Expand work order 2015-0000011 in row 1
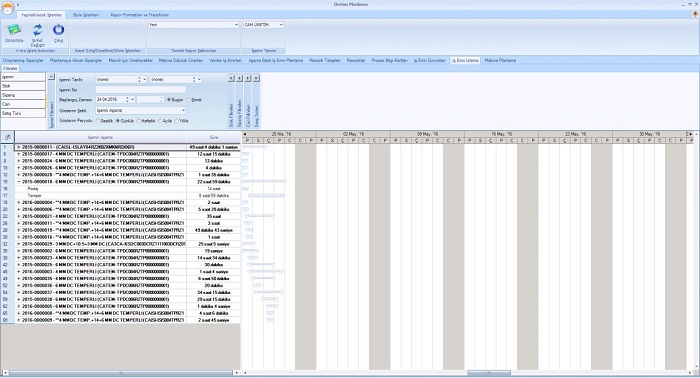This screenshot has height=378, width=700. [x=18, y=147]
